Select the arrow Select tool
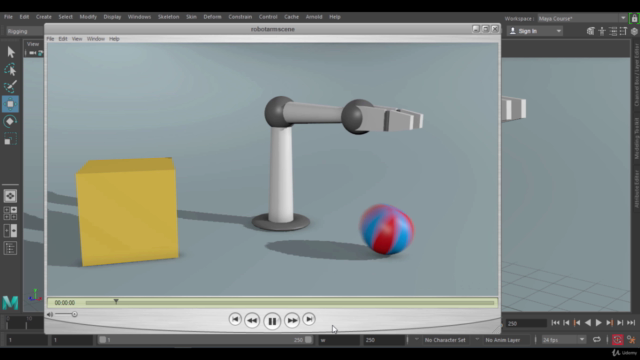The image size is (640, 360). [x=11, y=52]
